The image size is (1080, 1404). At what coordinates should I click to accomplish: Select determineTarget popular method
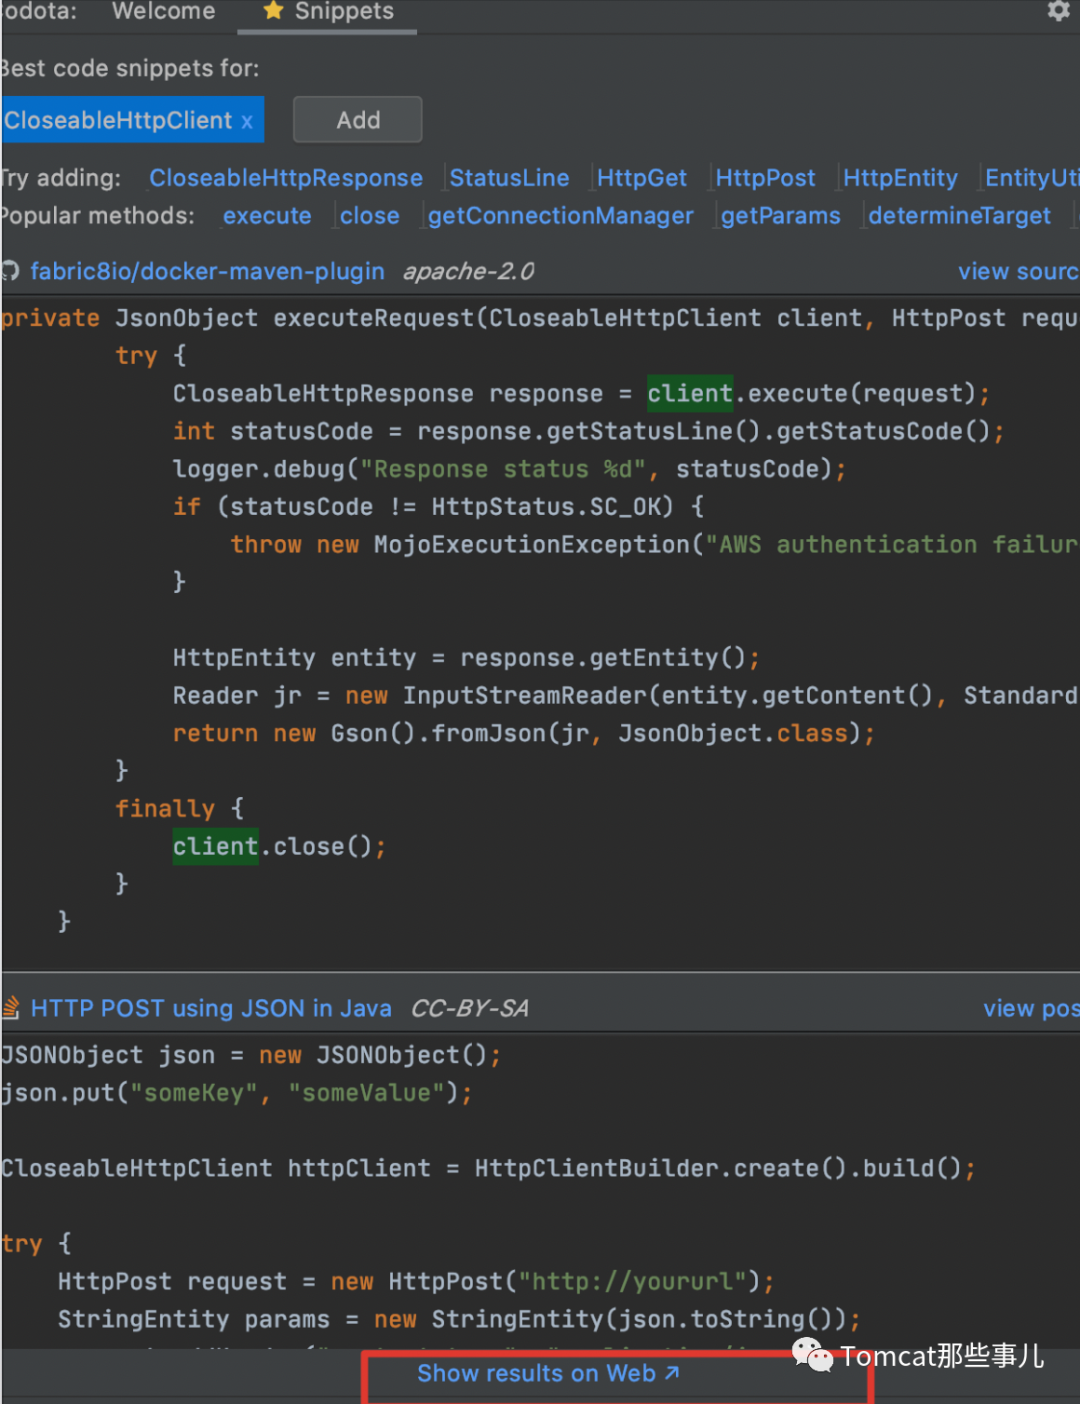[x=959, y=216]
